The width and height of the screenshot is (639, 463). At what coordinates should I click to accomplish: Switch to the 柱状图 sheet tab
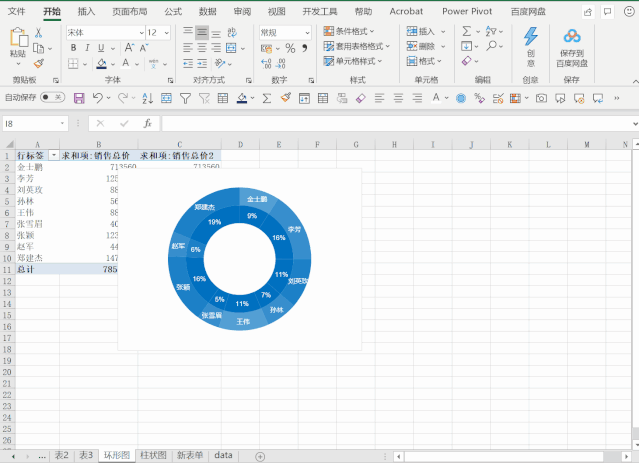coord(153,455)
